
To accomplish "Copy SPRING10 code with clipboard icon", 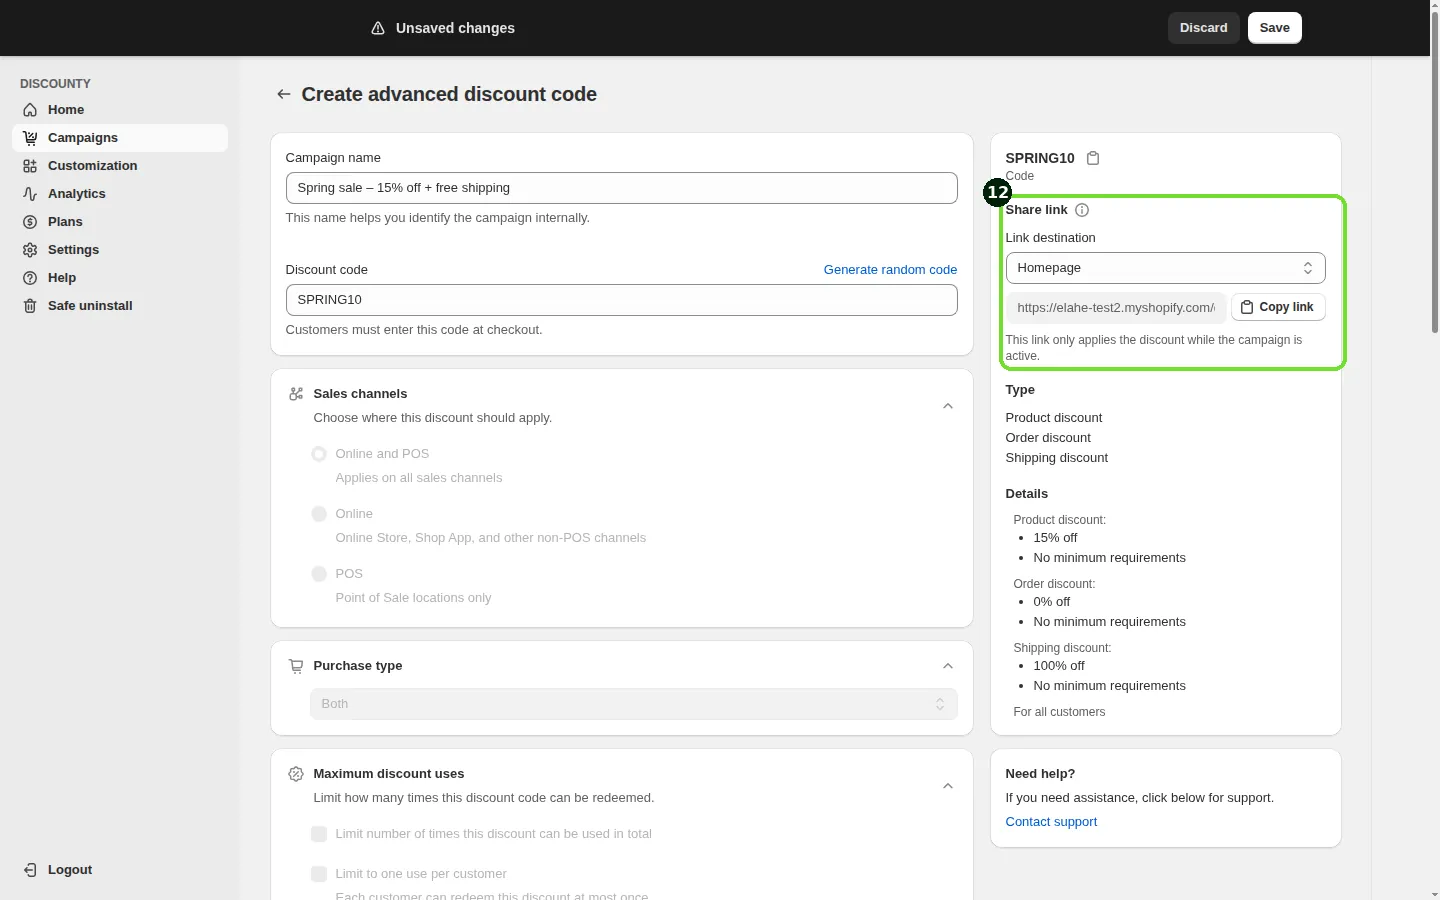I will tap(1093, 158).
